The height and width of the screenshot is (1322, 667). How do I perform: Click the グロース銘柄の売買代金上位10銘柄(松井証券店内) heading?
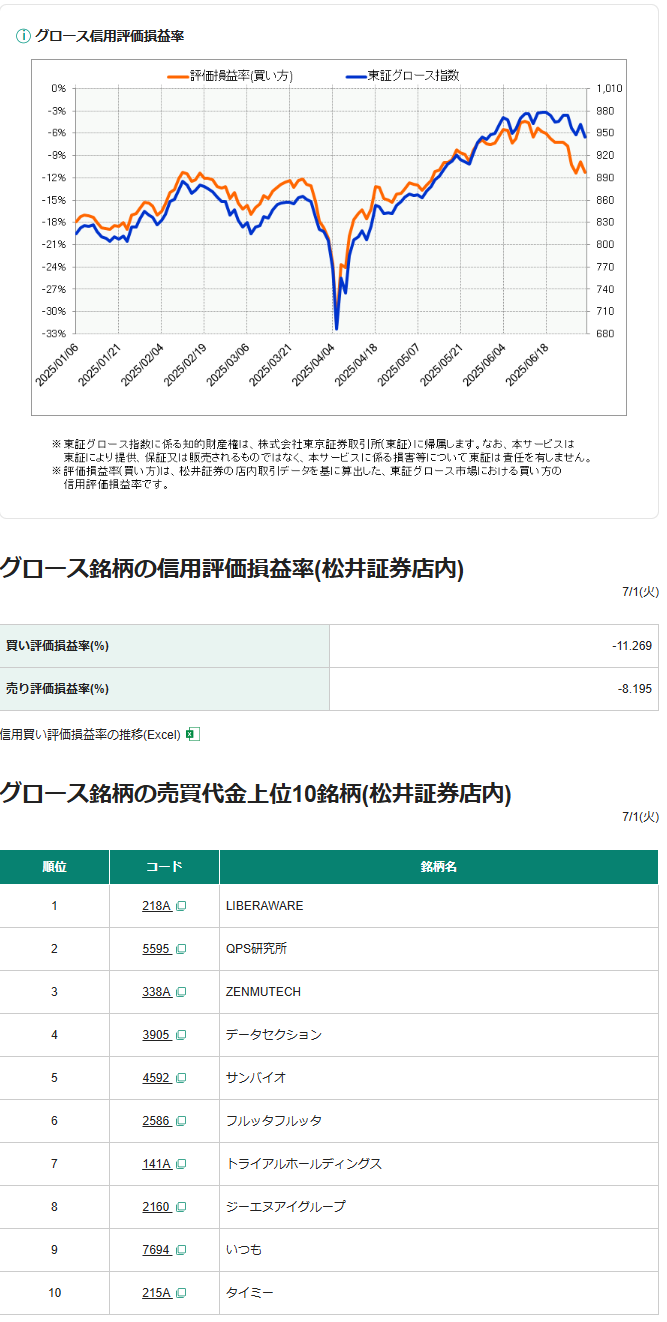255,794
